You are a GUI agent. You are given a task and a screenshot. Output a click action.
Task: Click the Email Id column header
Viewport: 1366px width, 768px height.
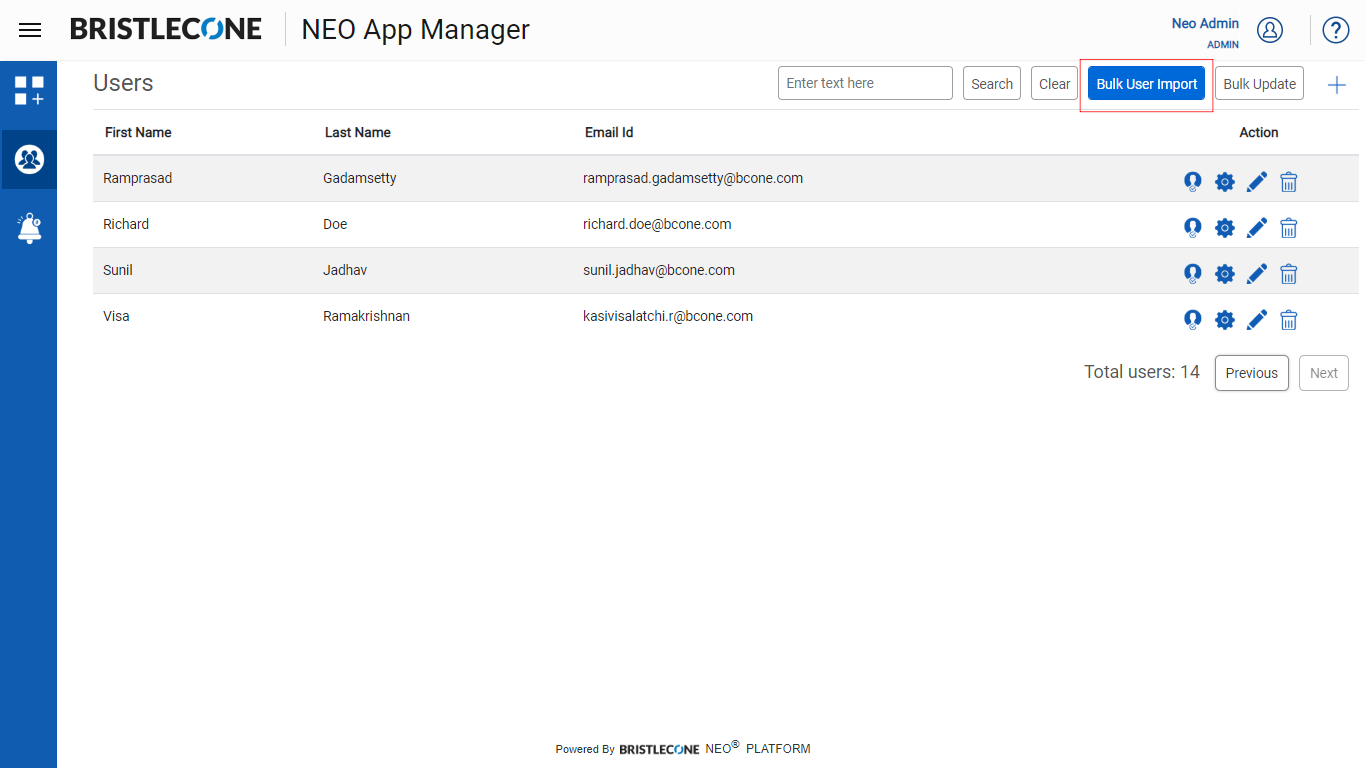[x=609, y=132]
